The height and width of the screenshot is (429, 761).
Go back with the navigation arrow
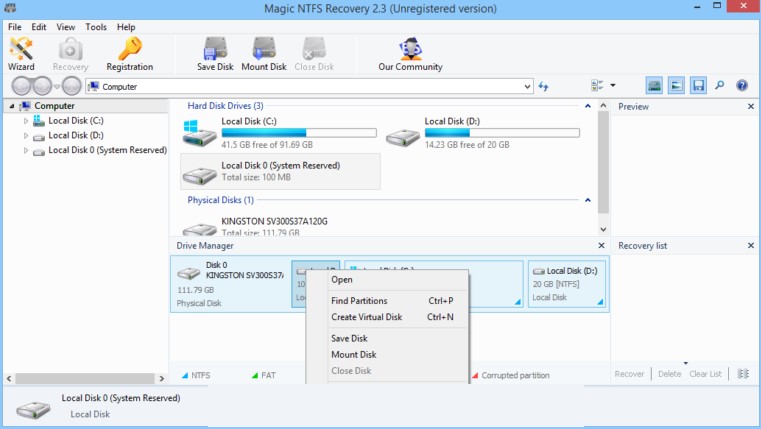point(22,86)
